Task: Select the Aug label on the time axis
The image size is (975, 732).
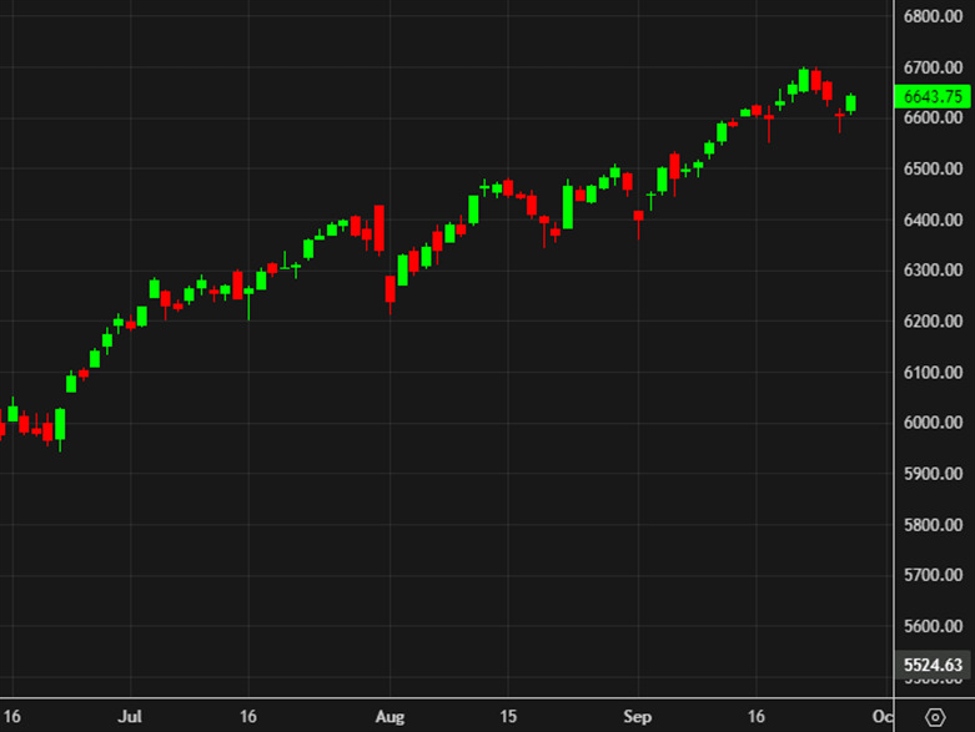Action: click(x=391, y=717)
